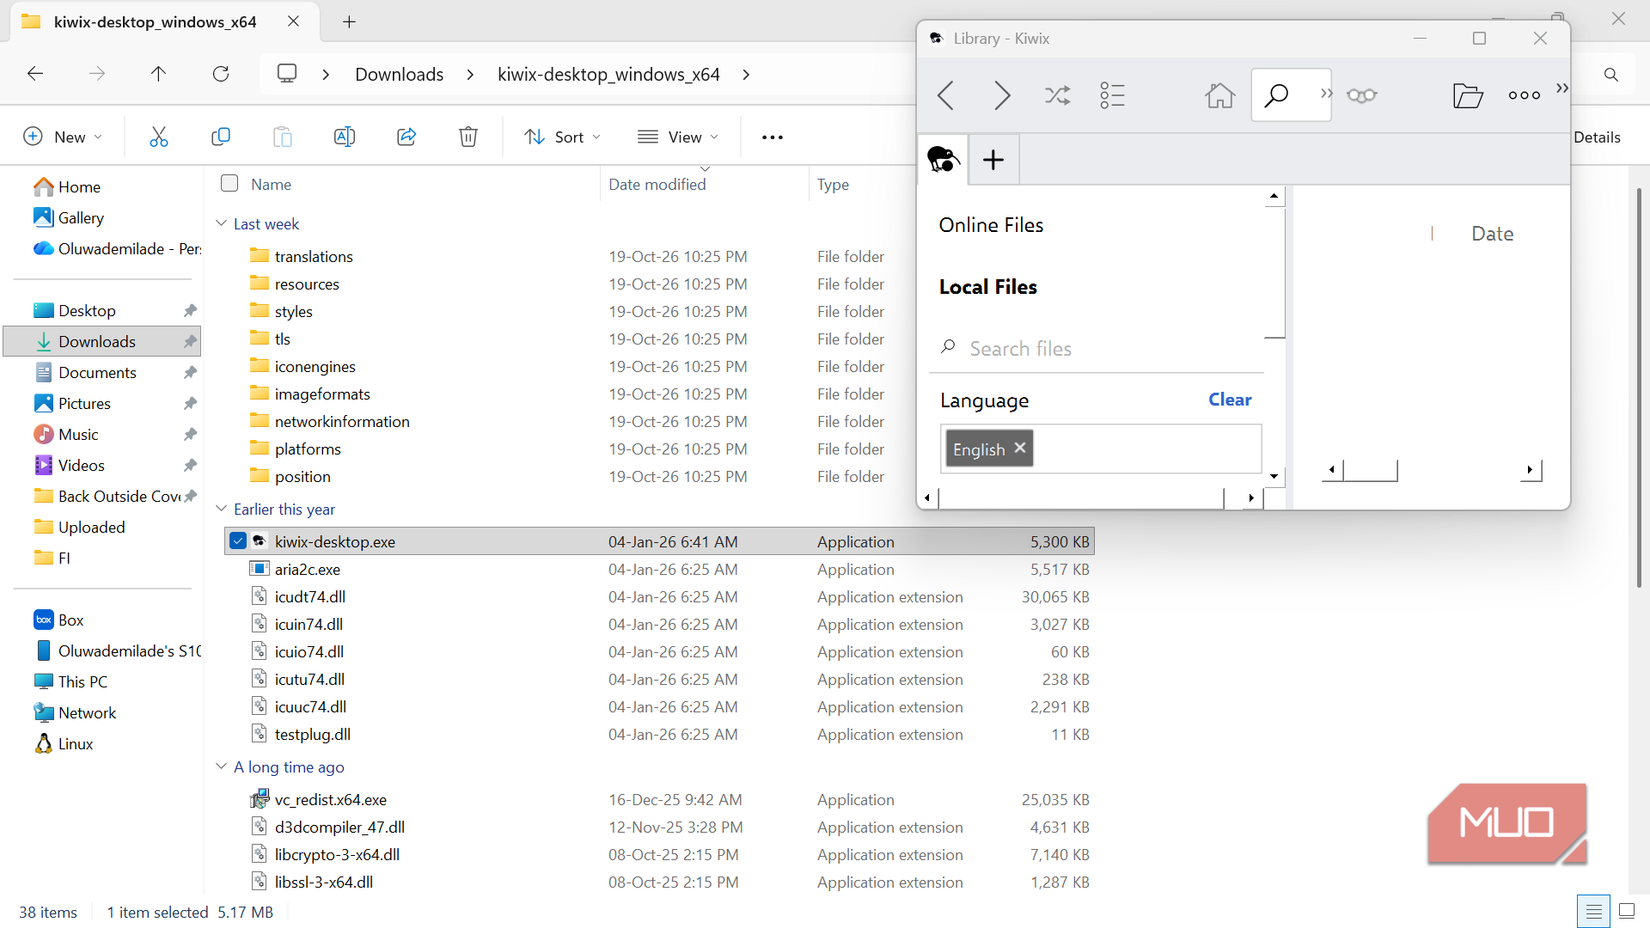
Task: Delete the selected file with trash icon
Action: (x=468, y=137)
